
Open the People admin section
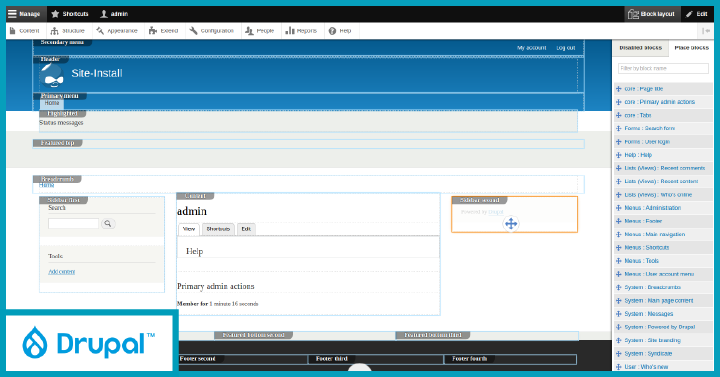(259, 31)
